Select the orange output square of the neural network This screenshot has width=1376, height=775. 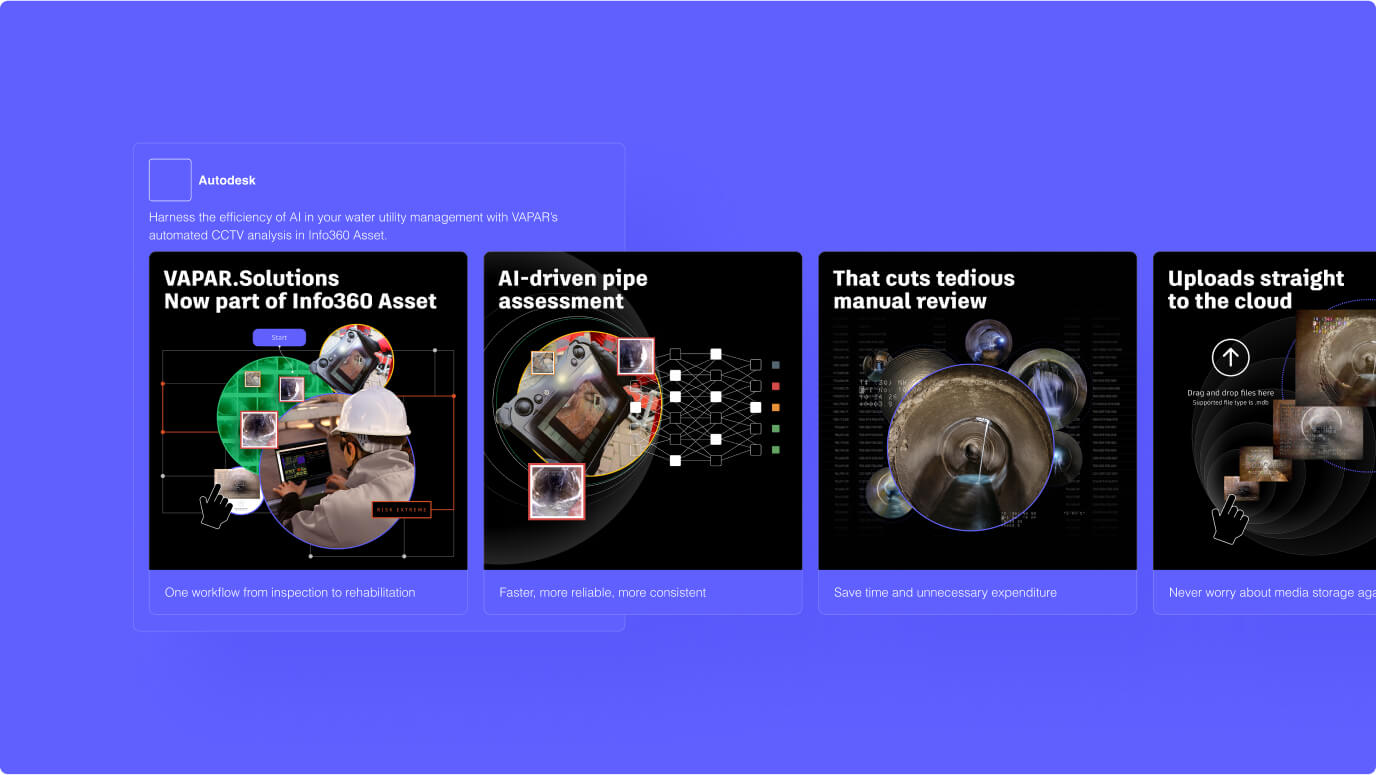(x=776, y=407)
